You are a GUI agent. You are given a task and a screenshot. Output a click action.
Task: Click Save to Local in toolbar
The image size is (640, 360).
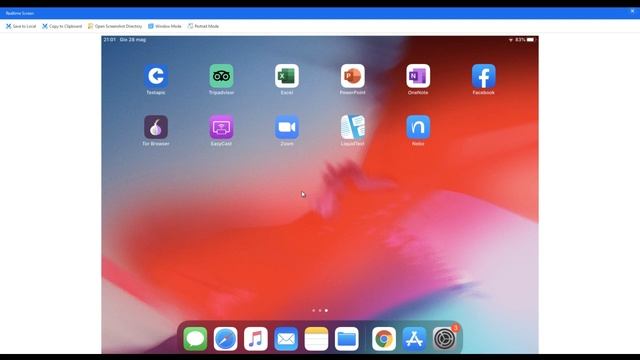pos(21,26)
